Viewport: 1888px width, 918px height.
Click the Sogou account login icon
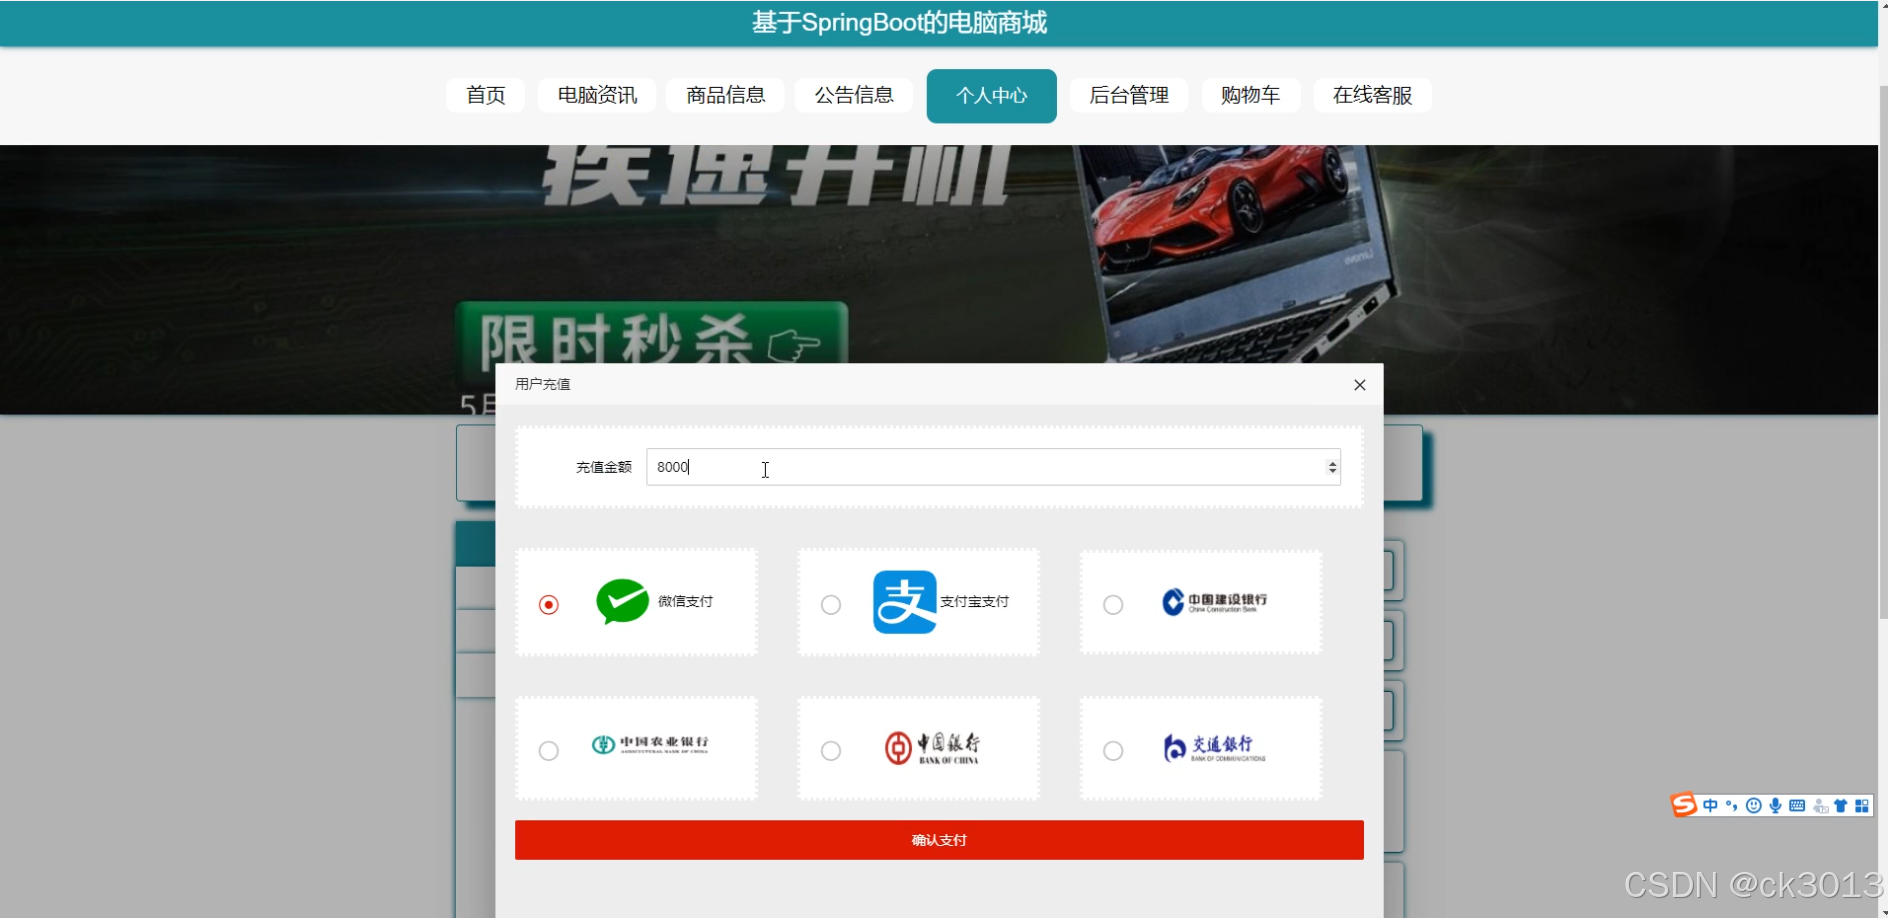[1820, 806]
